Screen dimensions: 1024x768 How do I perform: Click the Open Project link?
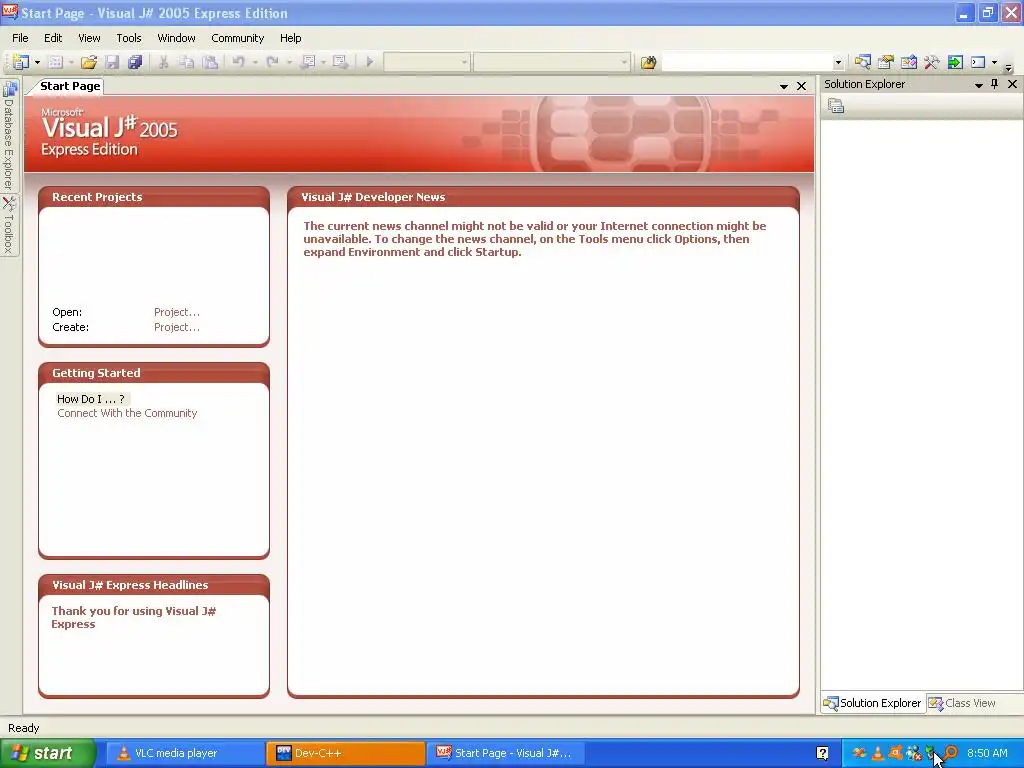coord(177,312)
